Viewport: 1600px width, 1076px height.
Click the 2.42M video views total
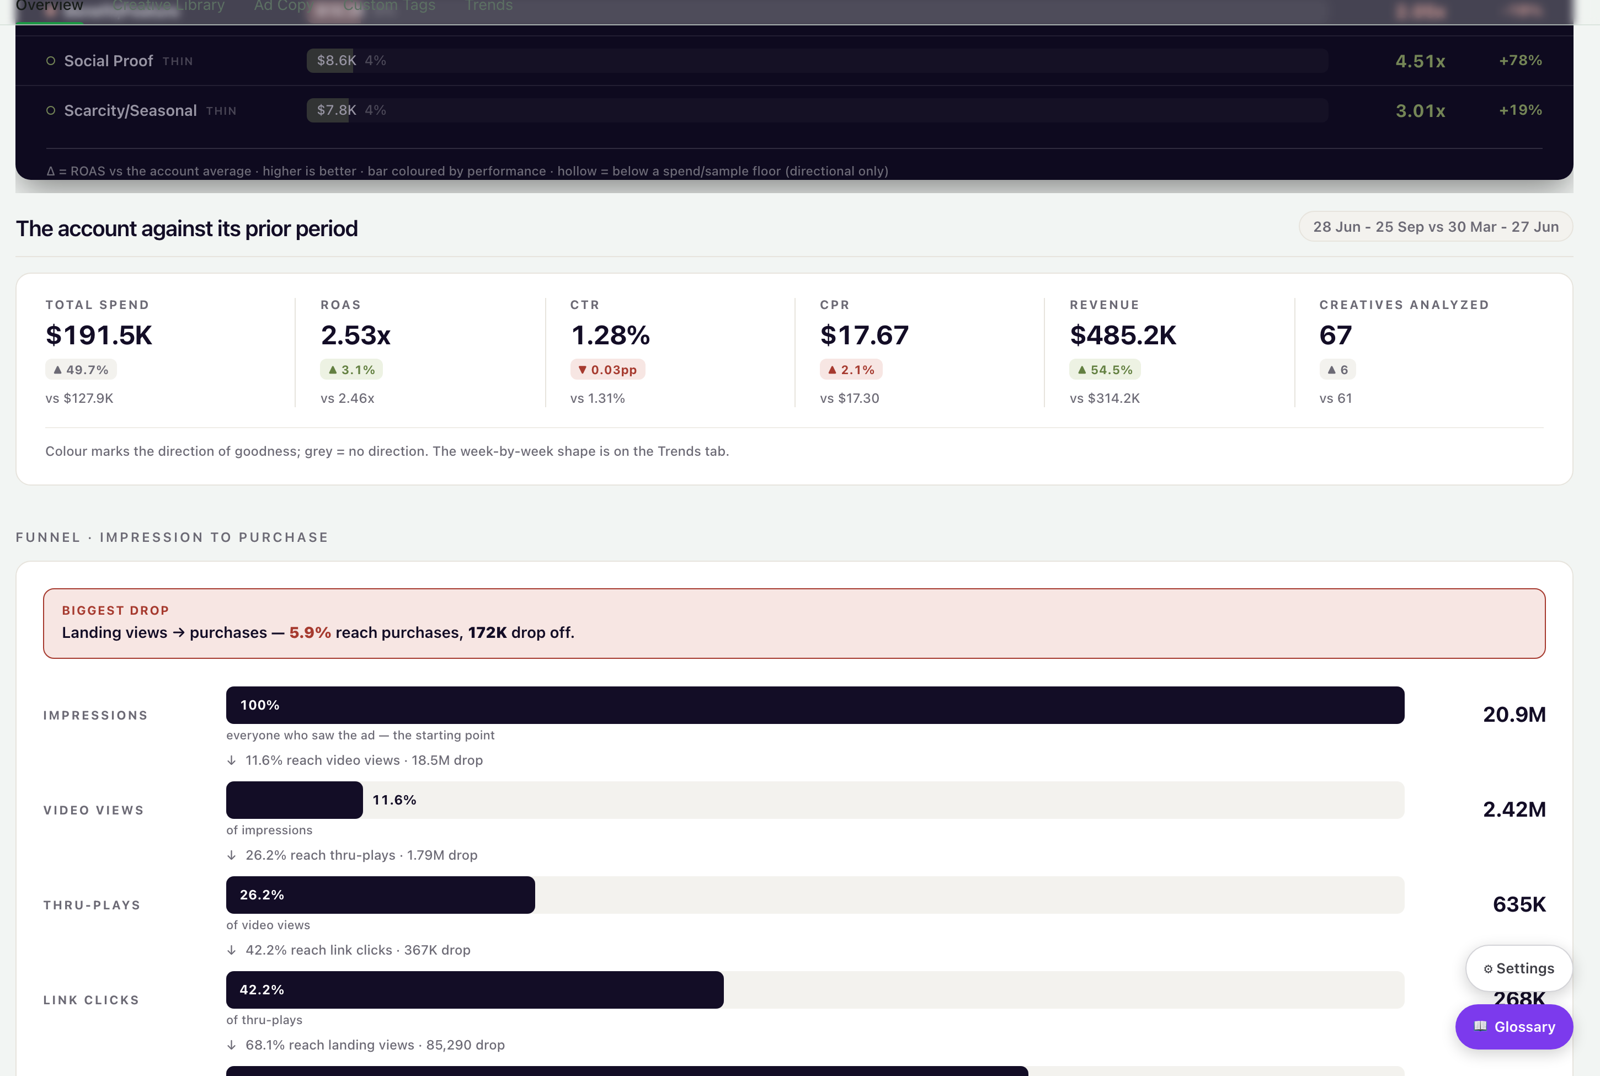1514,809
